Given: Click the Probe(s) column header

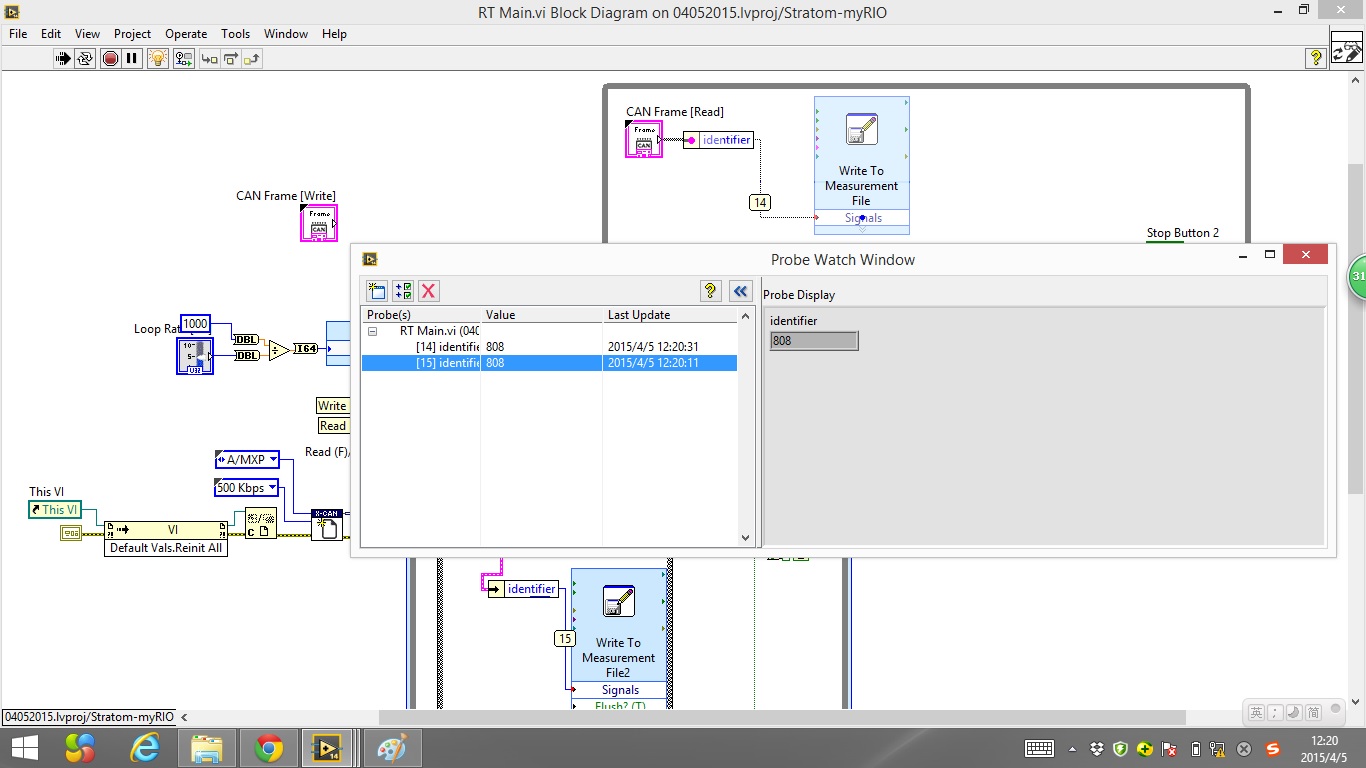Looking at the screenshot, I should pos(421,315).
